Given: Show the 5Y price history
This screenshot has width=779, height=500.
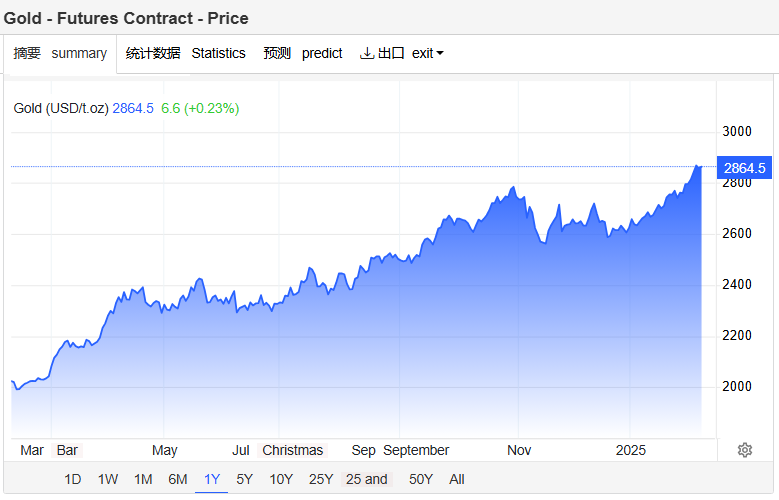Looking at the screenshot, I should click(x=245, y=479).
